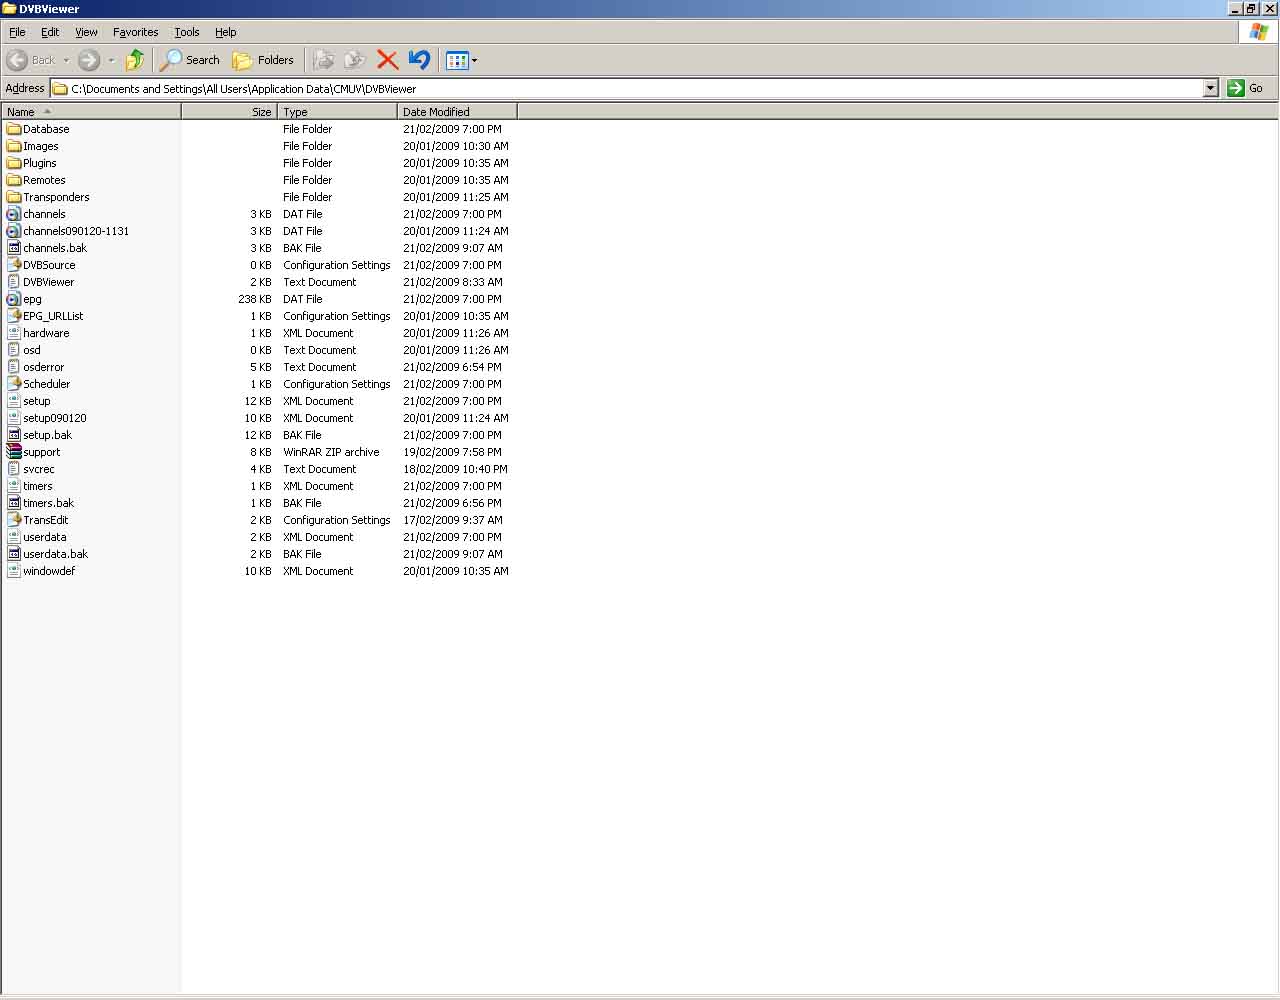Click the Windows flag logo icon
The height and width of the screenshot is (1000, 1280).
click(1258, 32)
